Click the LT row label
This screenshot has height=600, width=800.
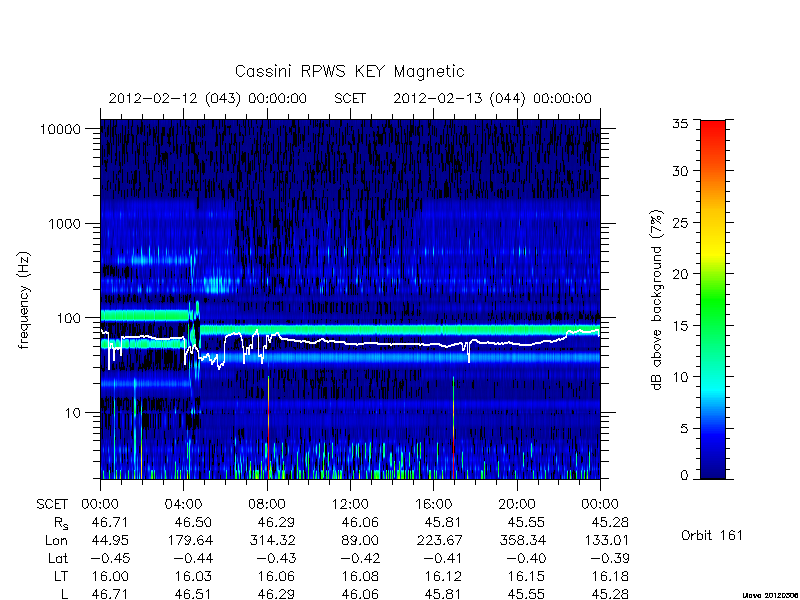pyautogui.click(x=61, y=577)
